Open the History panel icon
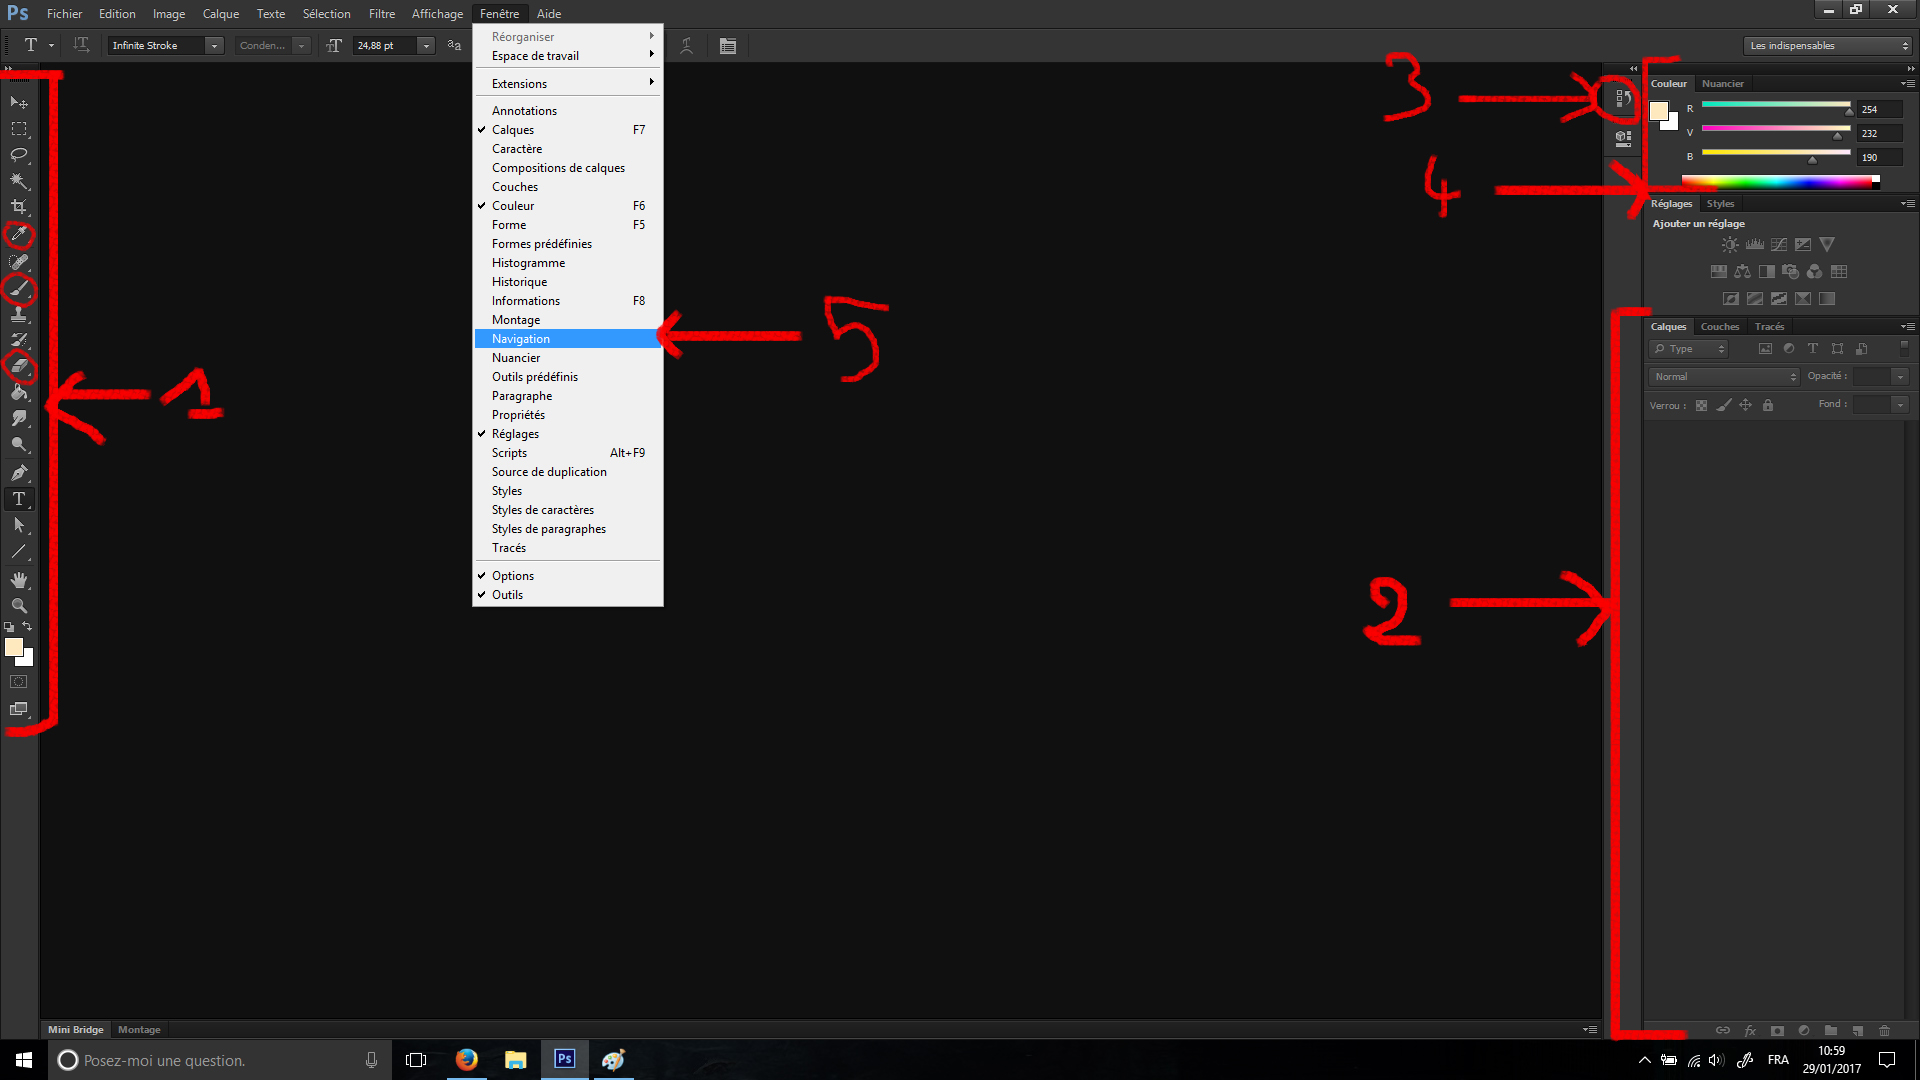This screenshot has height=1080, width=1920. point(1623,99)
